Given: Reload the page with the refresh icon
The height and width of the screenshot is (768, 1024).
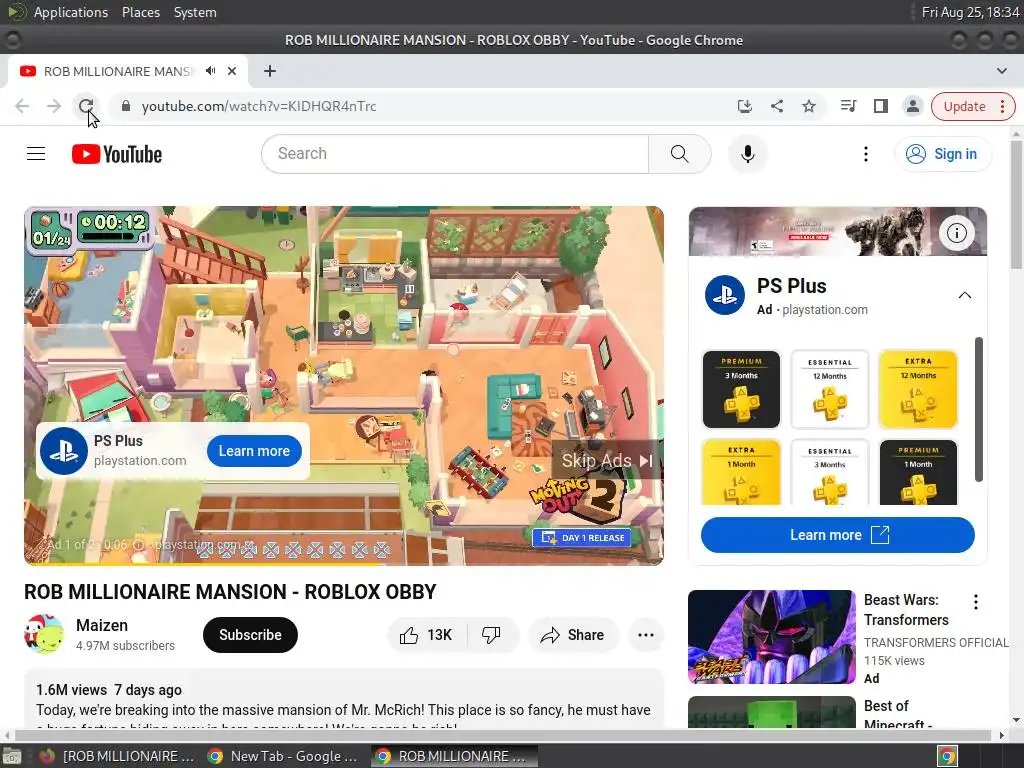Looking at the screenshot, I should (86, 106).
